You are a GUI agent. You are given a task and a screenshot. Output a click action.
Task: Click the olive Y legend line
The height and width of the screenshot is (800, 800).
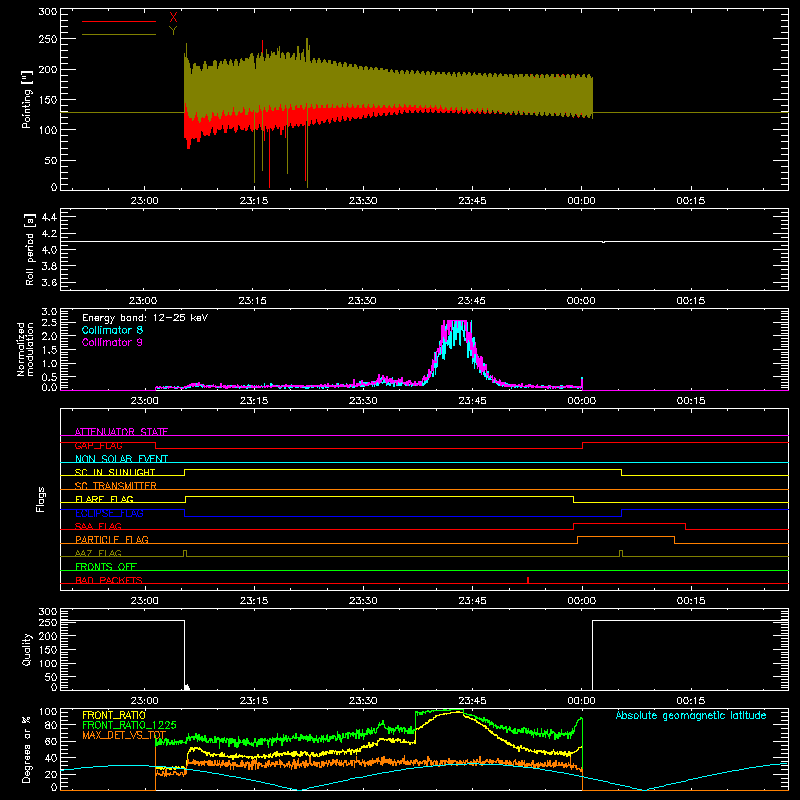pyautogui.click(x=119, y=34)
